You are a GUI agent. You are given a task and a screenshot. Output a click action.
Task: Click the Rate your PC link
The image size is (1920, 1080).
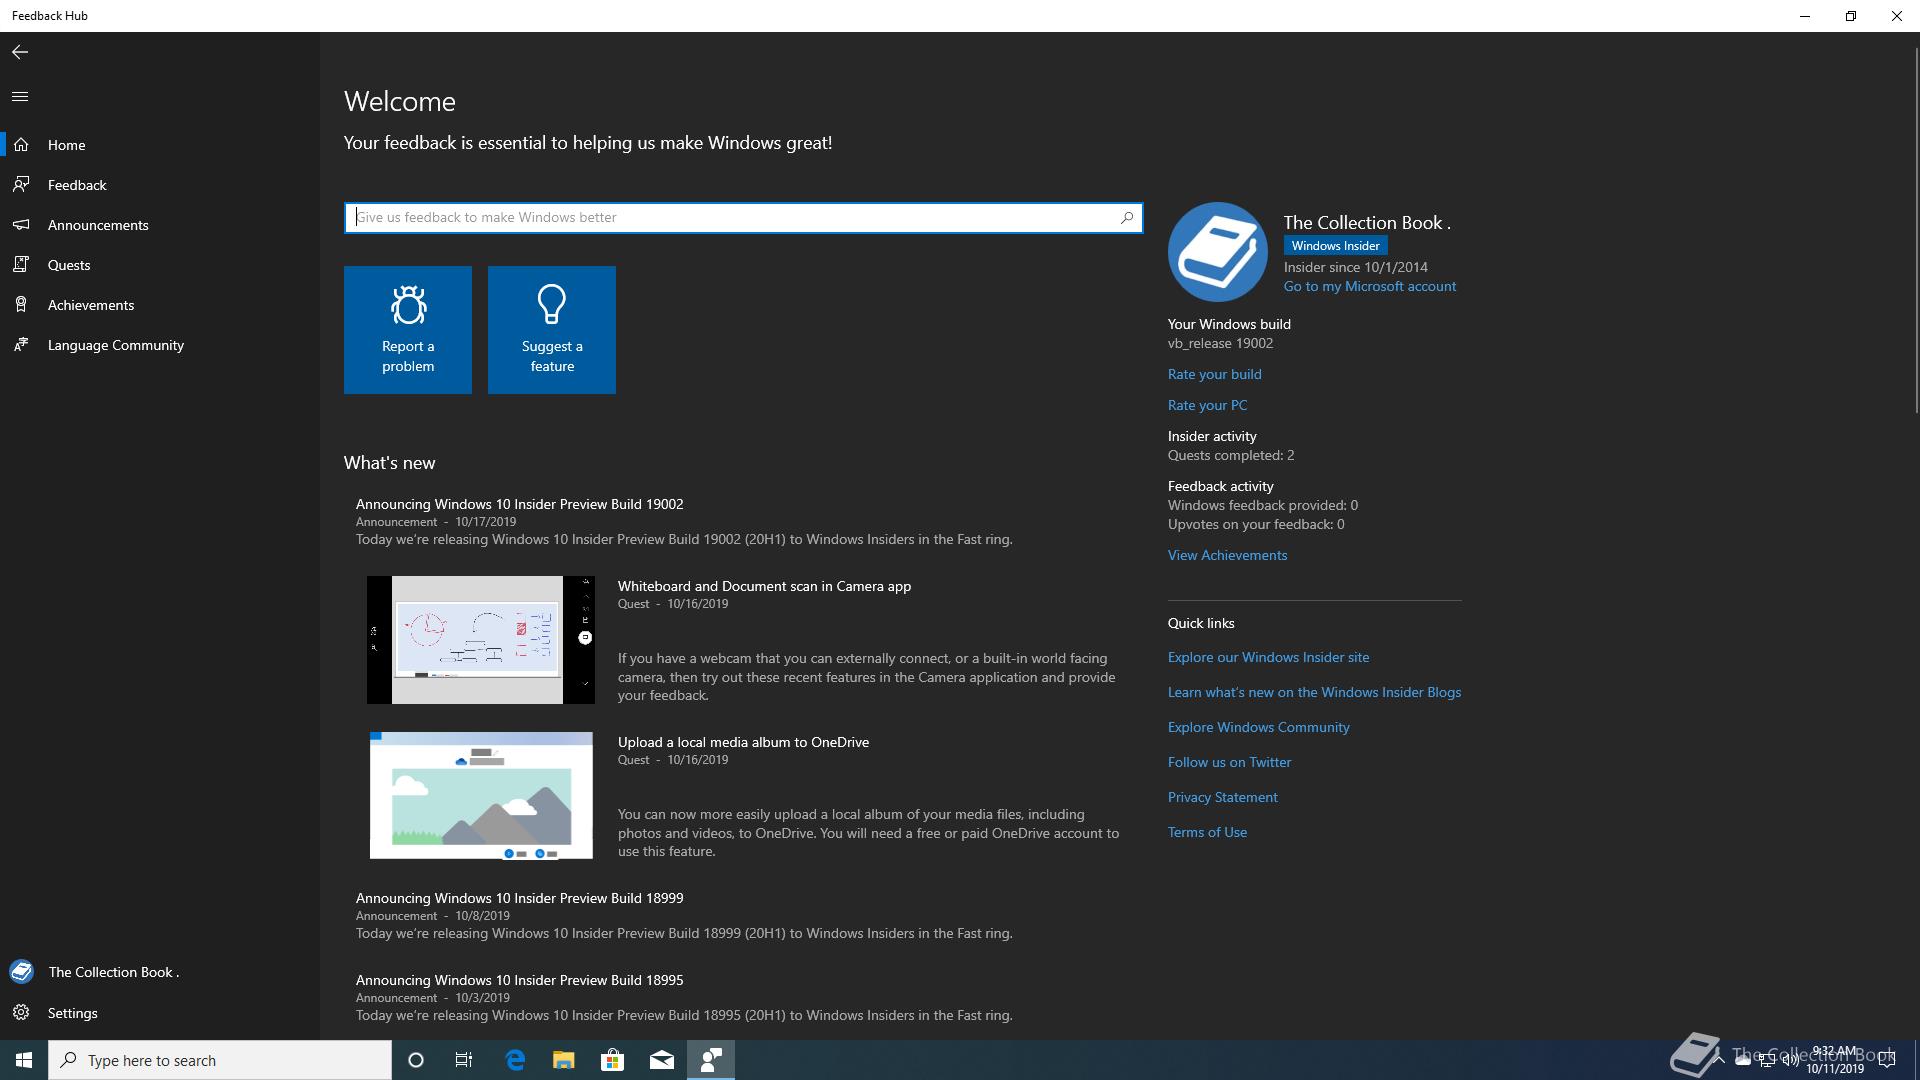point(1207,405)
